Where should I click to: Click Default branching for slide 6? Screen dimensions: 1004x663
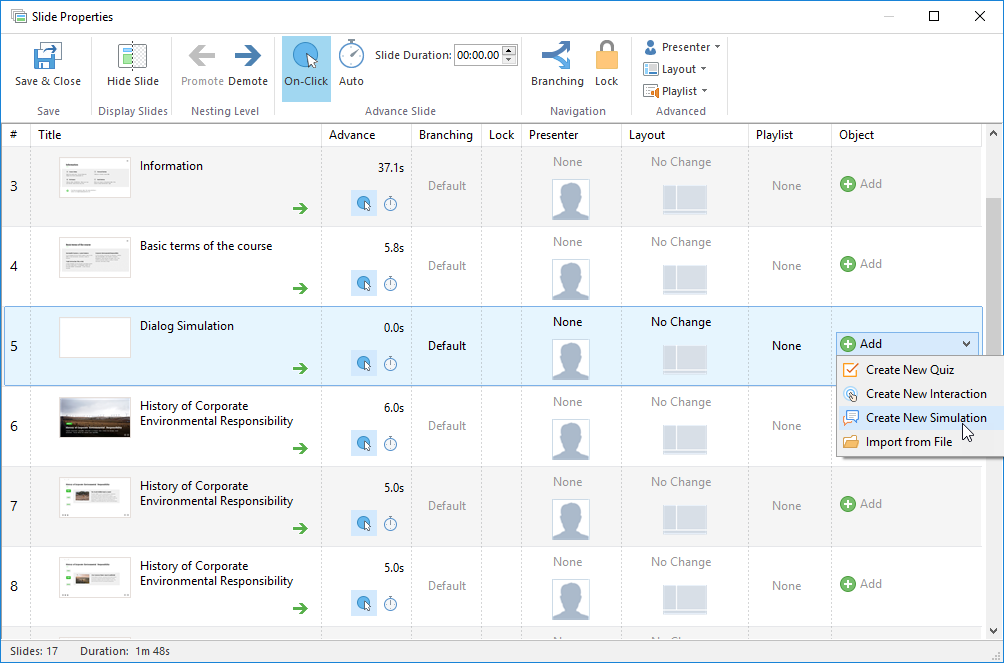click(447, 426)
